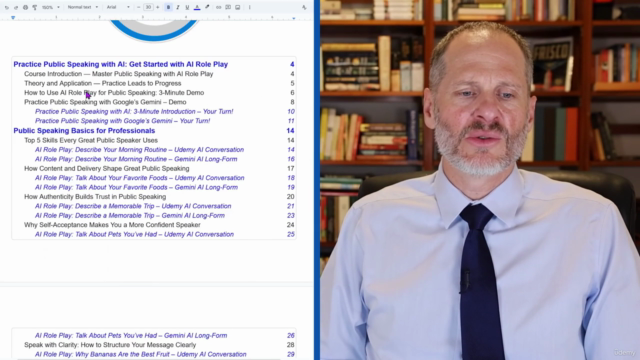
Task: Select the paint format tool
Action: [35, 7]
